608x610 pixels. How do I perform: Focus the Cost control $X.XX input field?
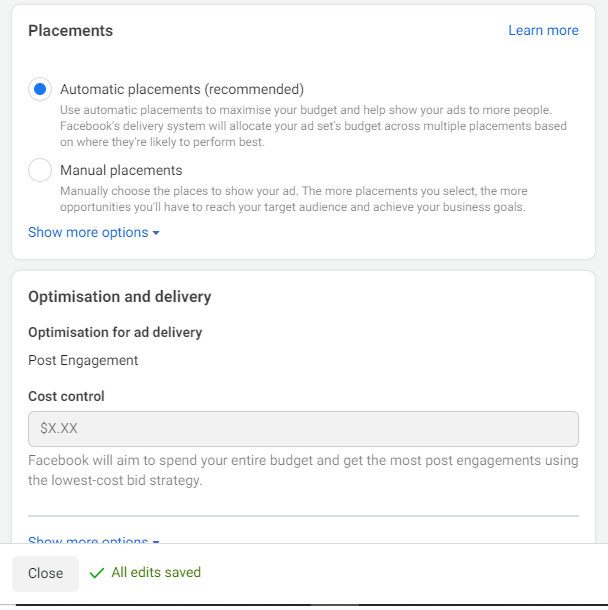[x=303, y=428]
